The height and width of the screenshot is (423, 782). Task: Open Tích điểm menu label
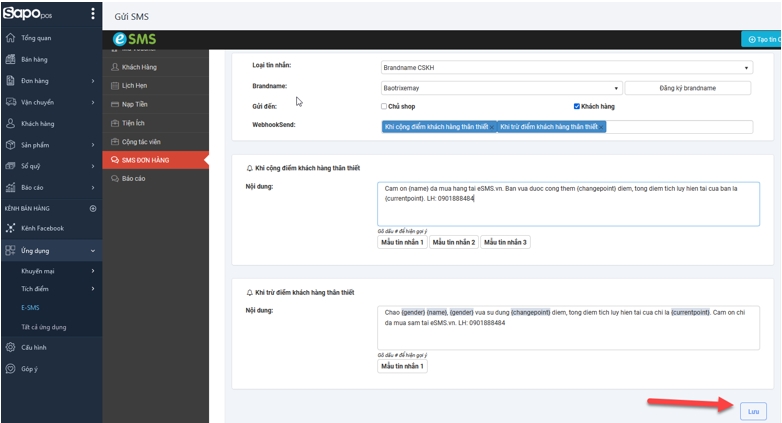[35, 289]
